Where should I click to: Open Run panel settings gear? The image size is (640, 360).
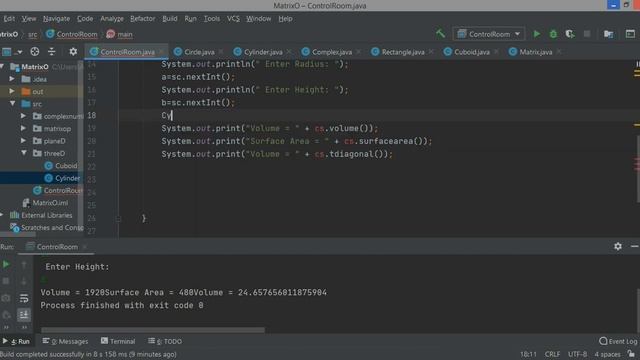[x=618, y=246]
